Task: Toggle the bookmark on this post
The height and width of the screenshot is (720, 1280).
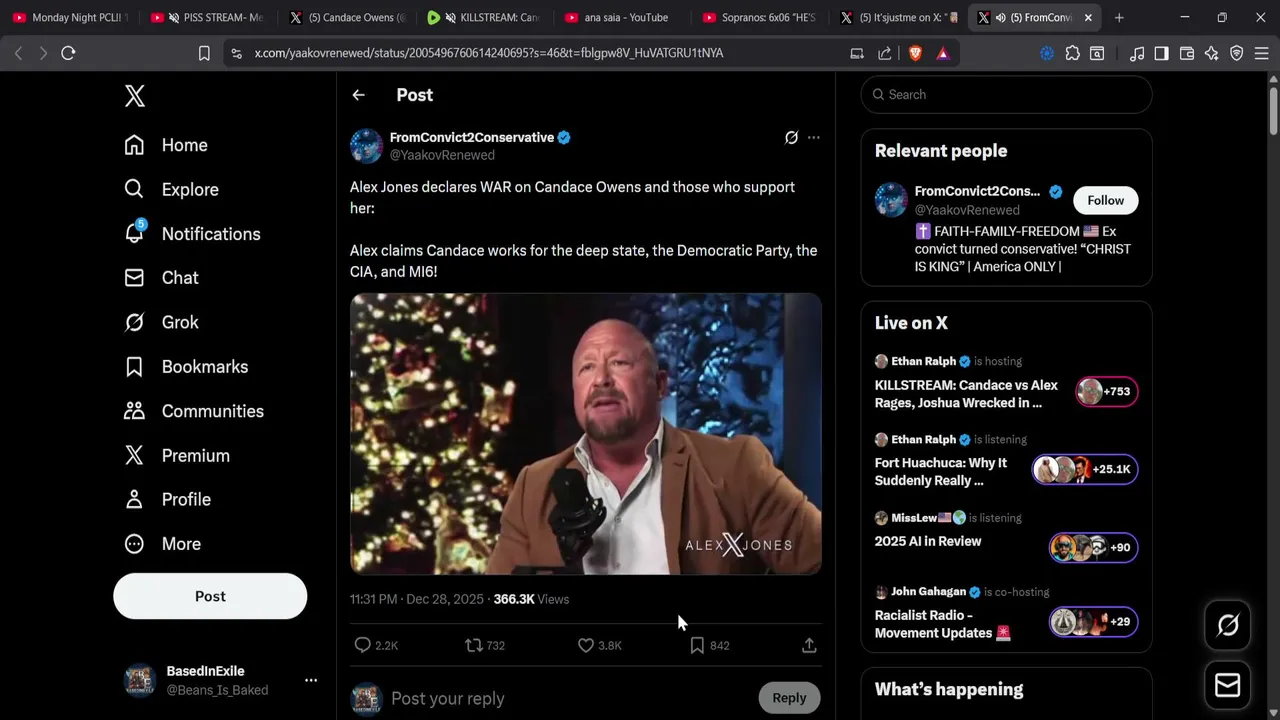Action: pos(697,645)
